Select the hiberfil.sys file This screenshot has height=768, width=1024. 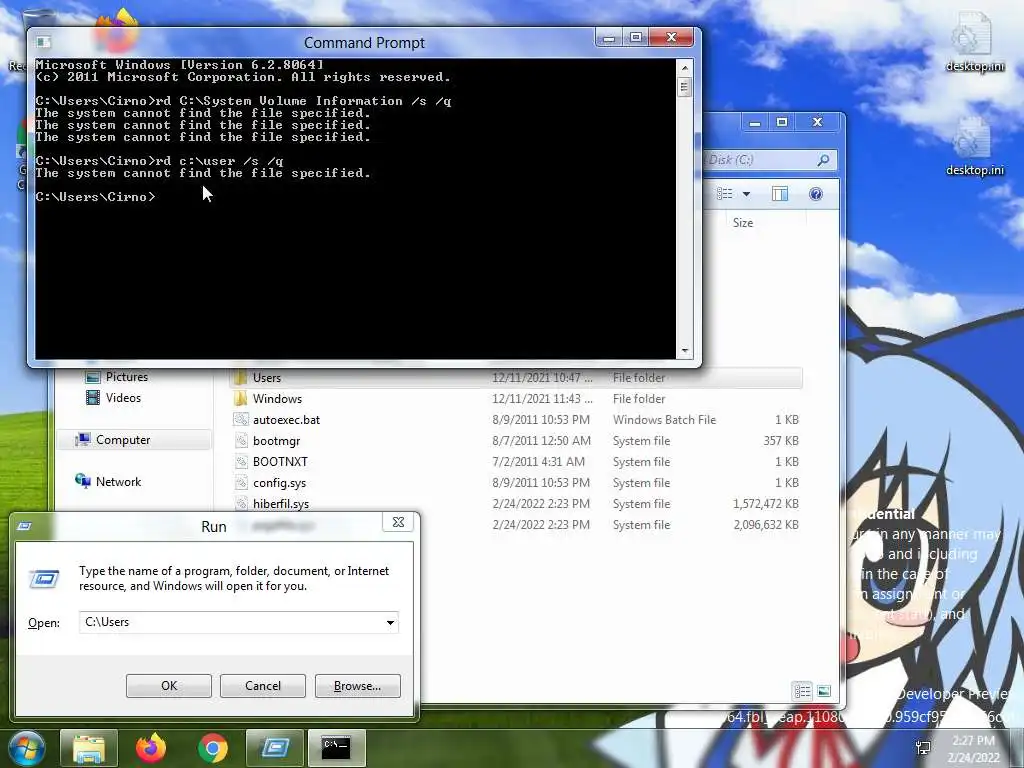(x=516, y=504)
